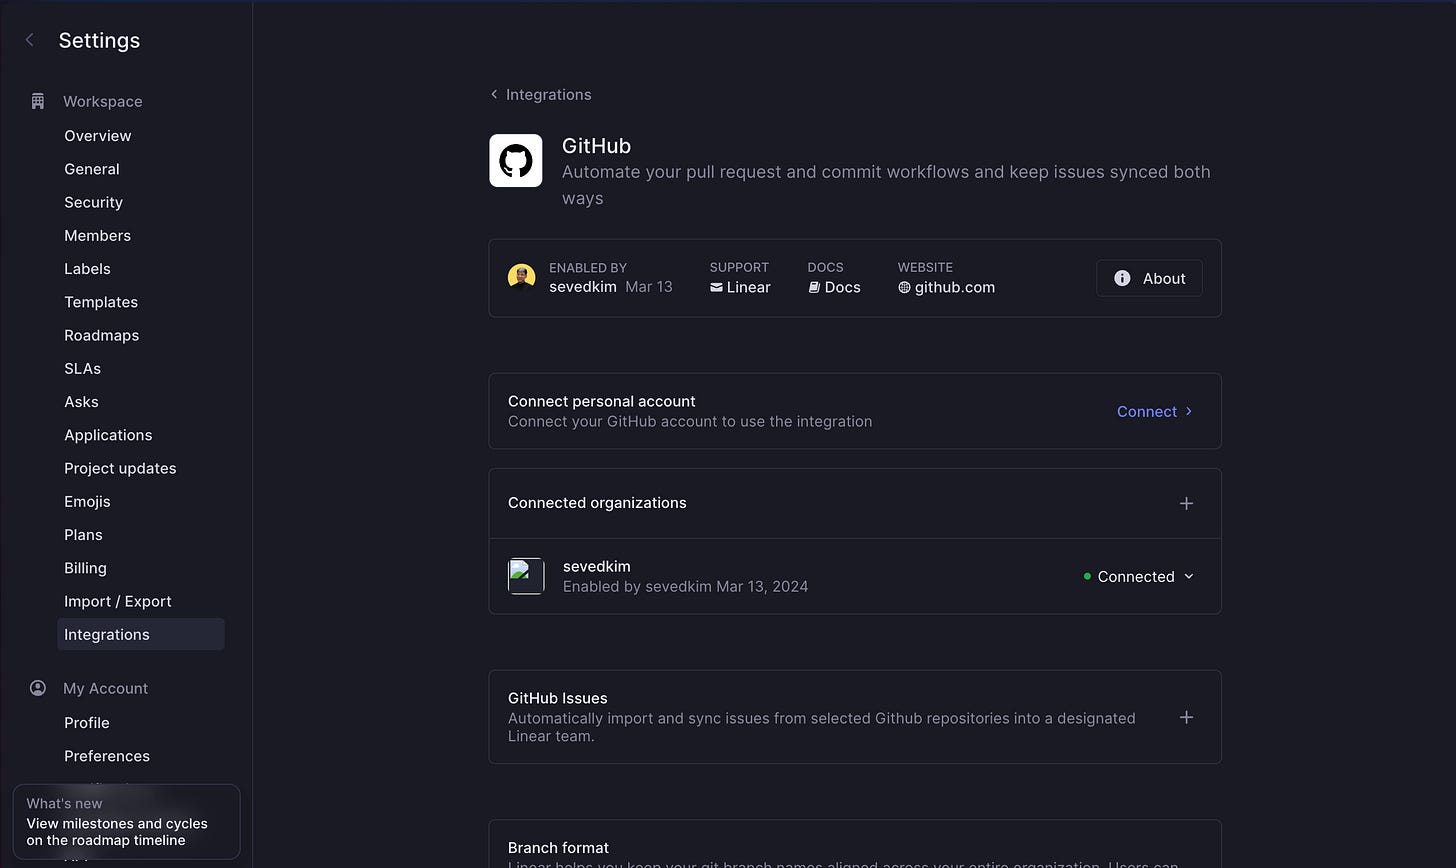Click the My Account section heading
Screen dimensions: 1456x868
[x=105, y=688]
